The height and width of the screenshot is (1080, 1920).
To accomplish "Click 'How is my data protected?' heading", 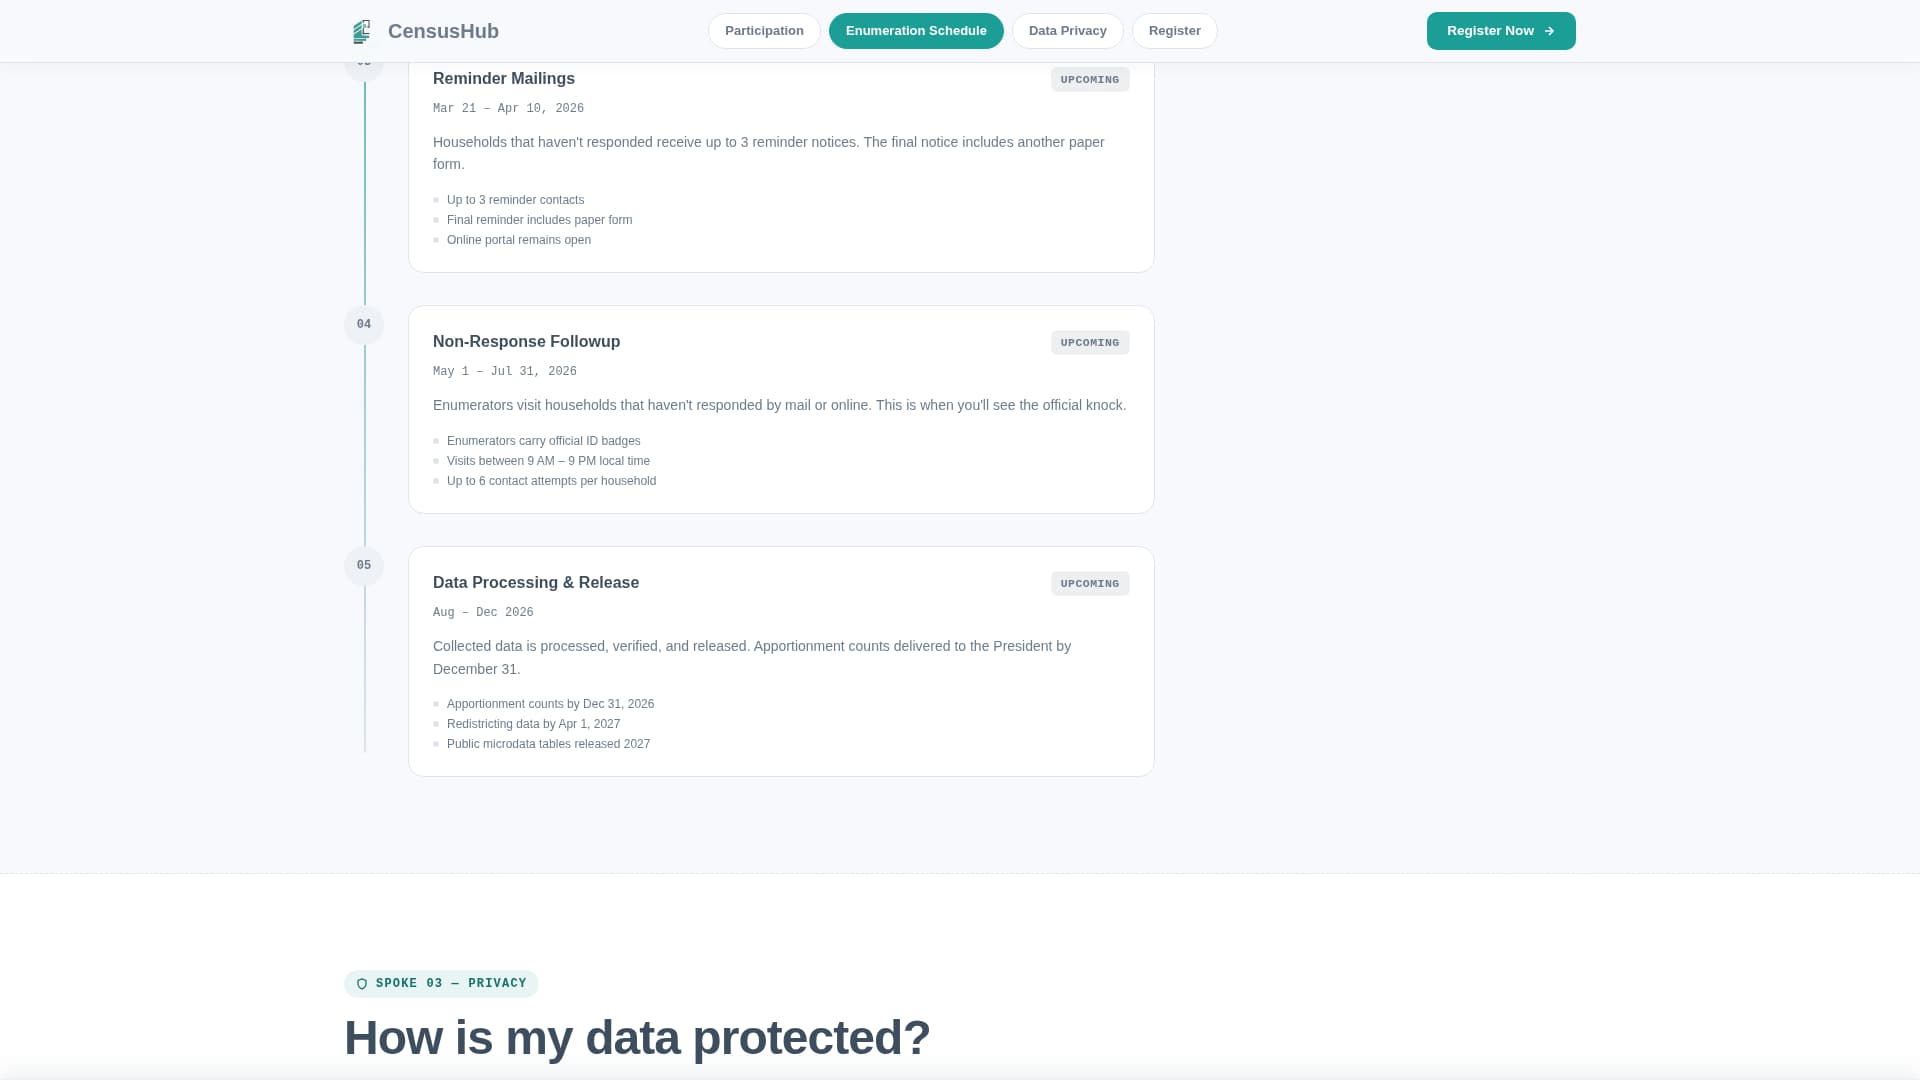I will (x=637, y=1038).
